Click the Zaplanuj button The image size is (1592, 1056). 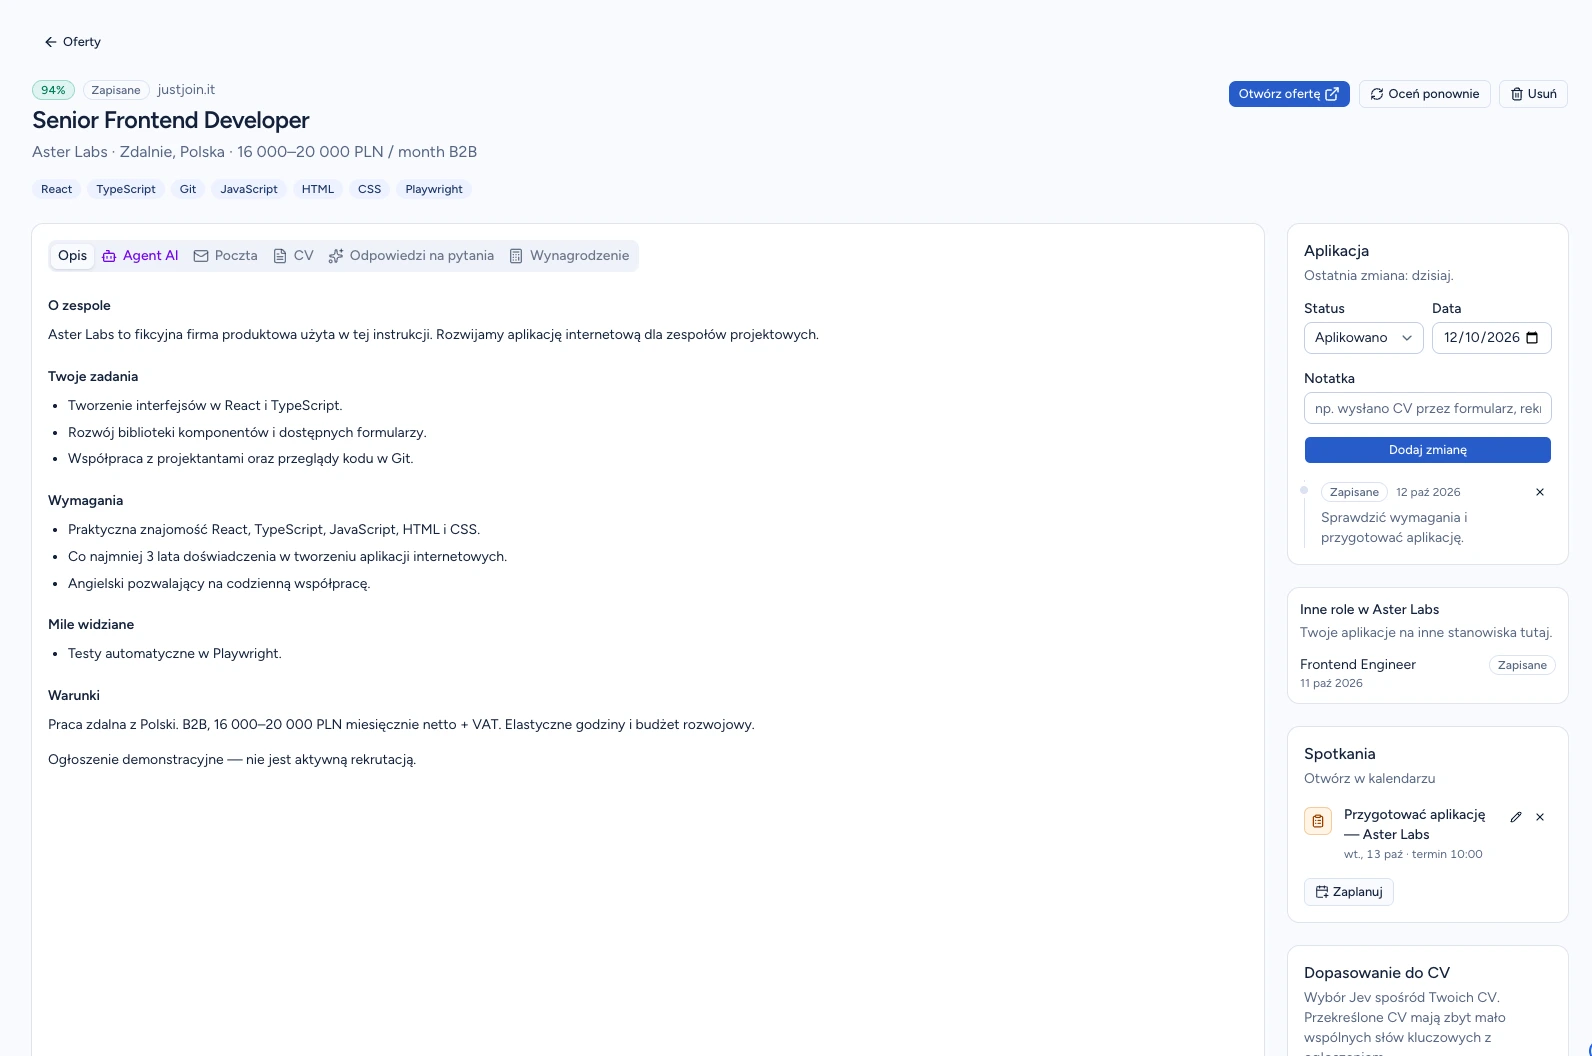tap(1349, 892)
